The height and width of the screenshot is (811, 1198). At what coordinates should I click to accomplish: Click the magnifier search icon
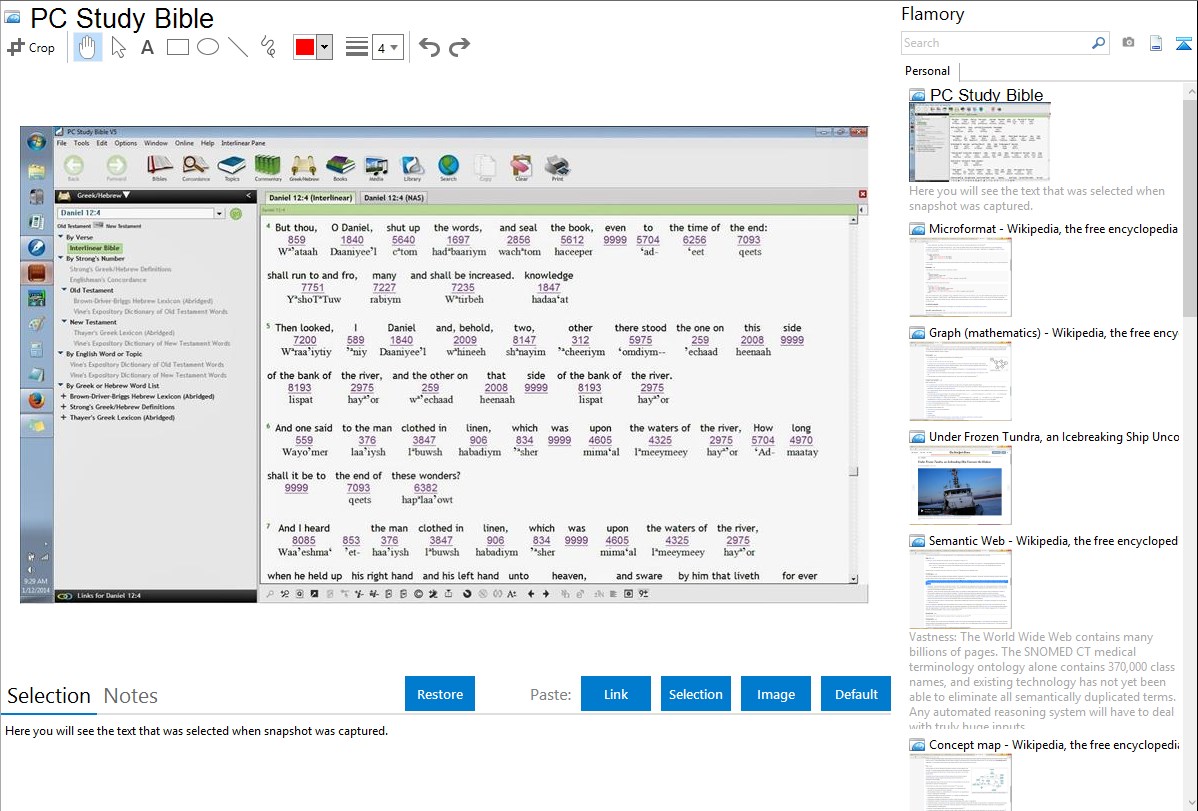(1099, 43)
